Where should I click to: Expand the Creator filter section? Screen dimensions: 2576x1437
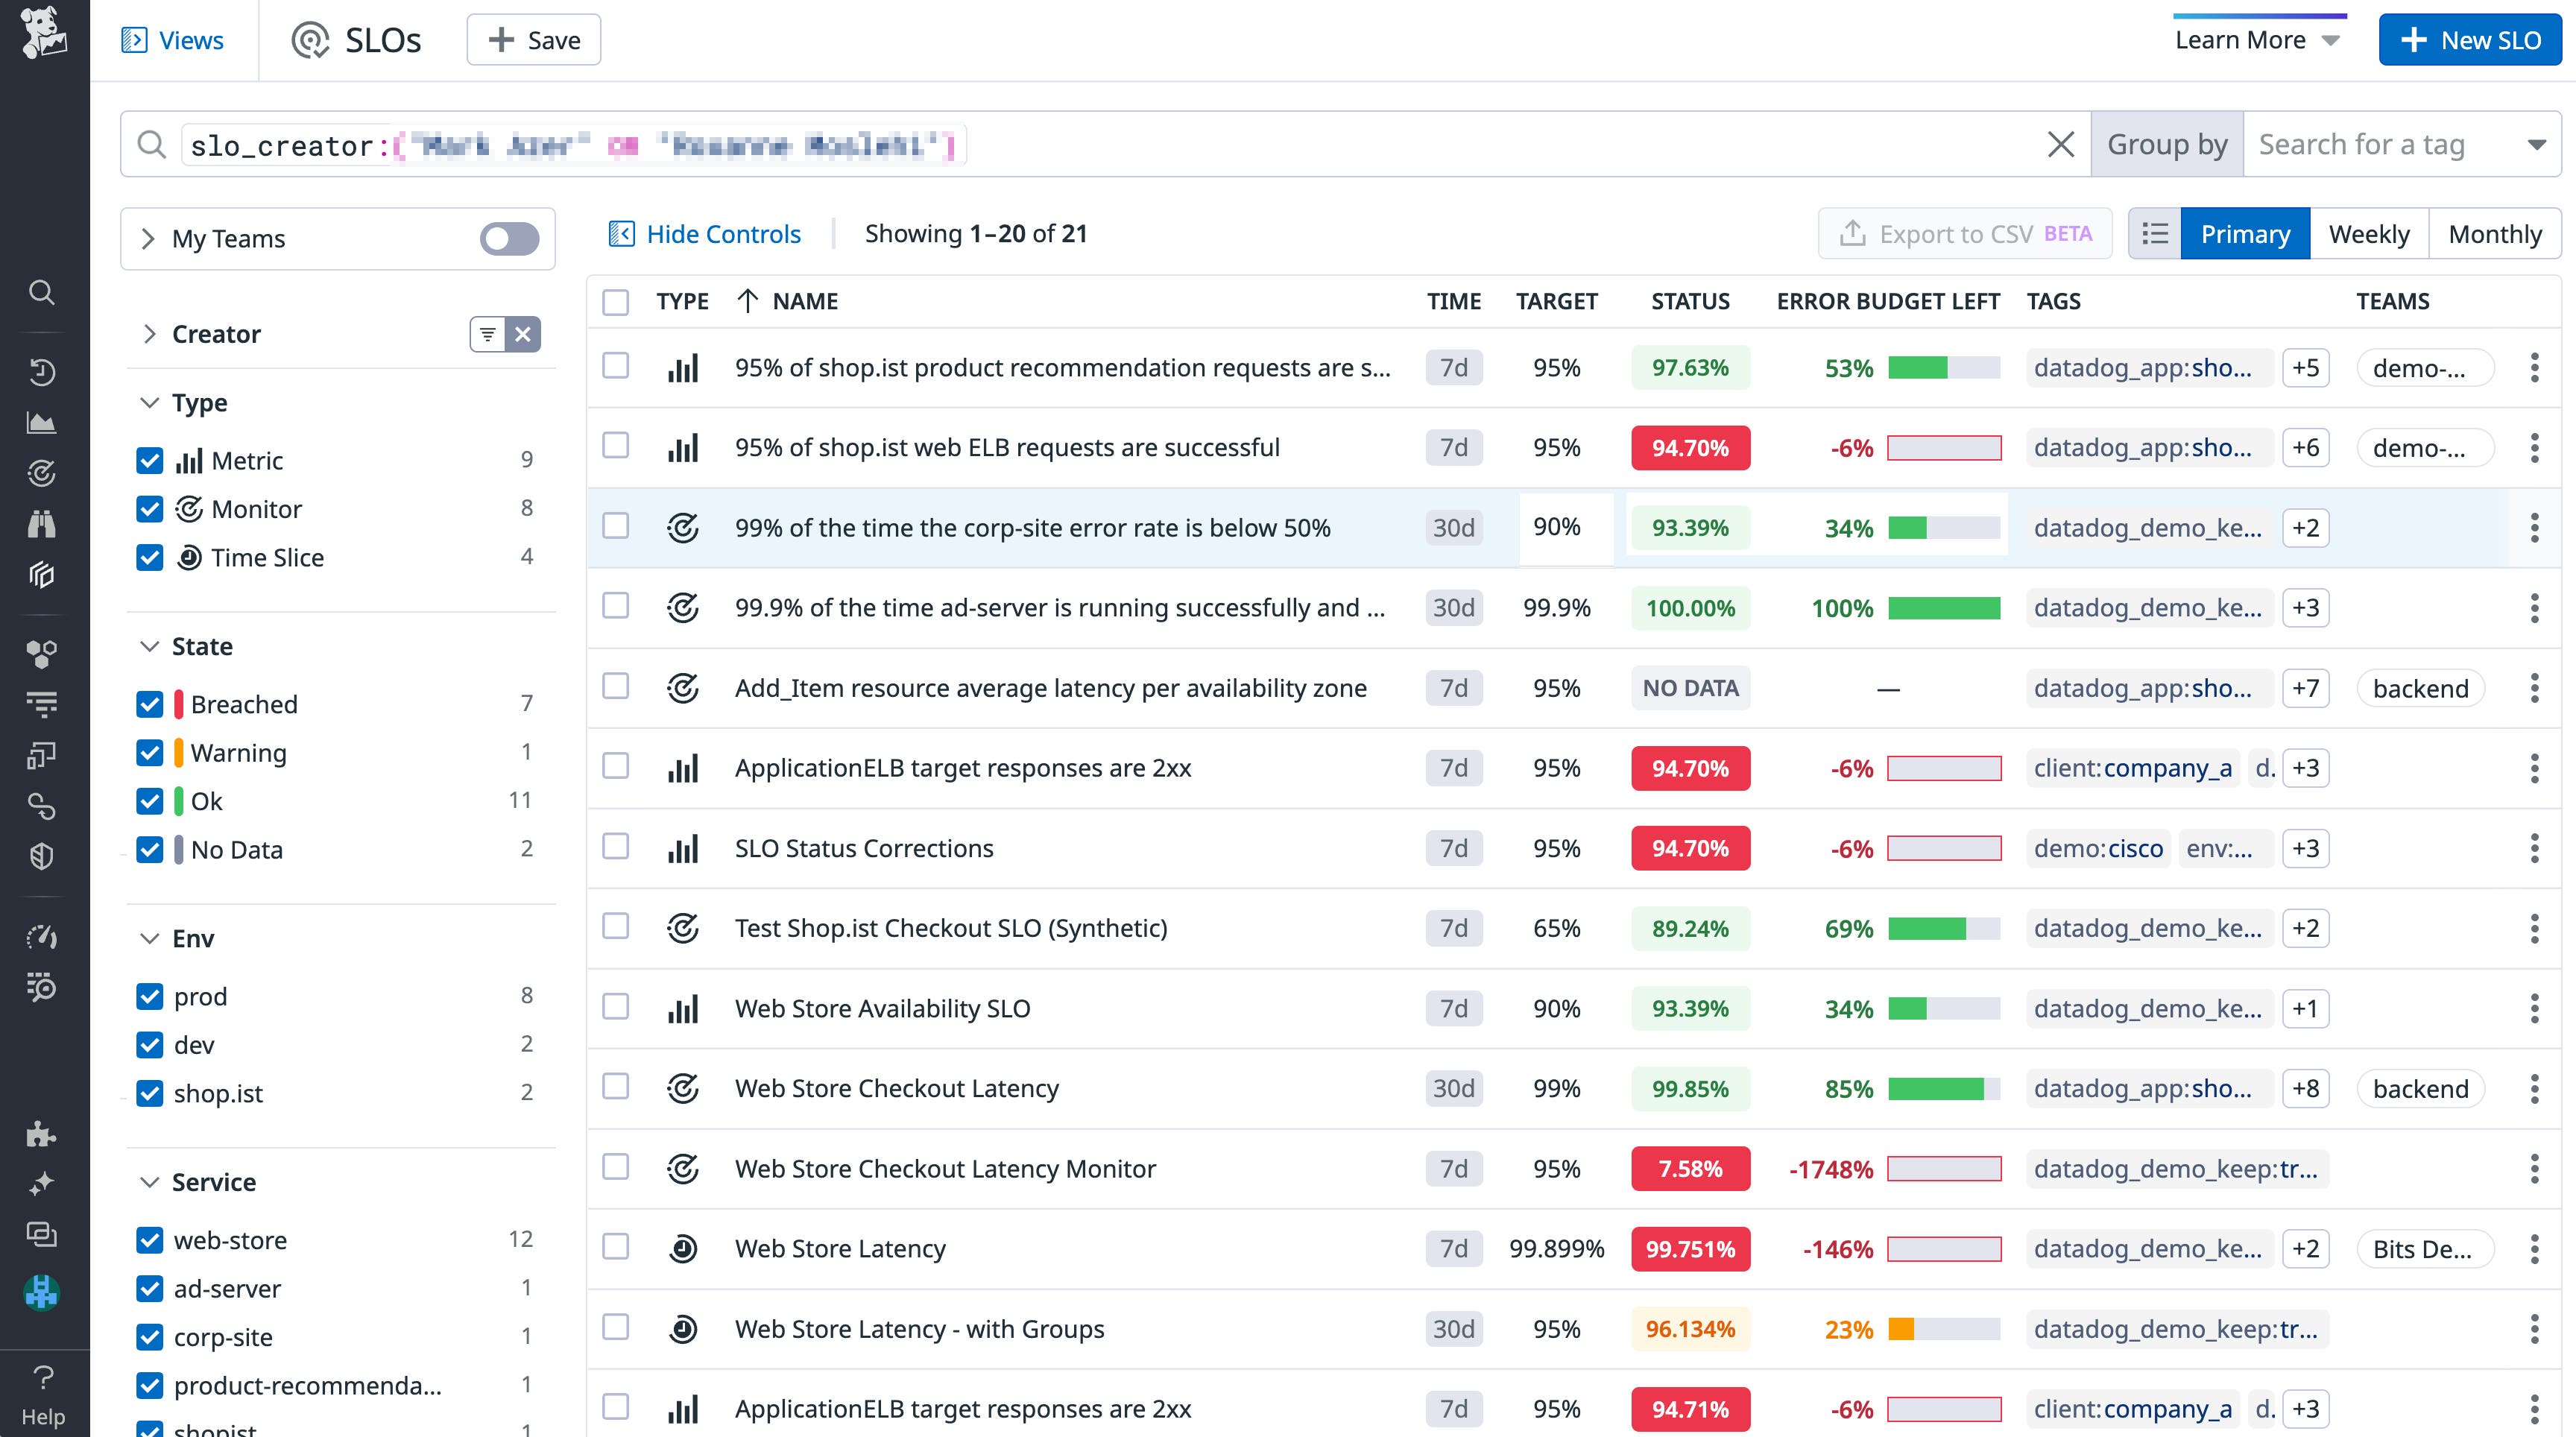(x=150, y=334)
